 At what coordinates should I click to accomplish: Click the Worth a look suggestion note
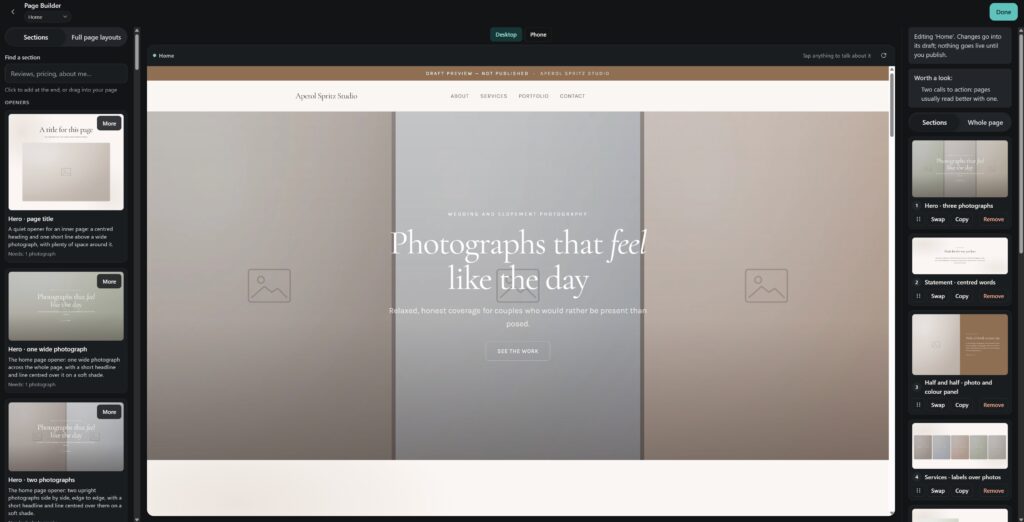pyautogui.click(x=959, y=88)
